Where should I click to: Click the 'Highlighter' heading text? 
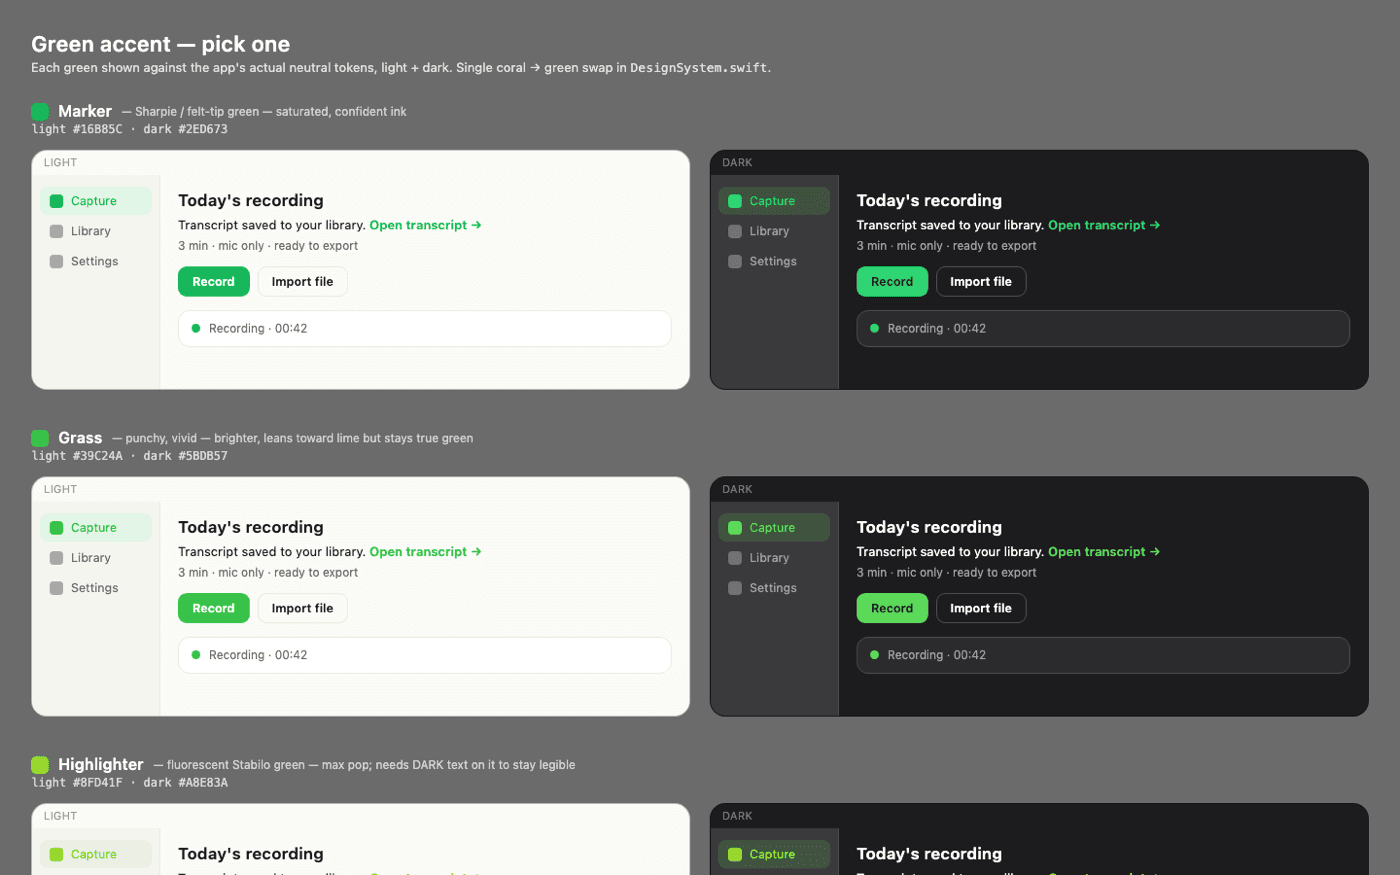(x=101, y=765)
